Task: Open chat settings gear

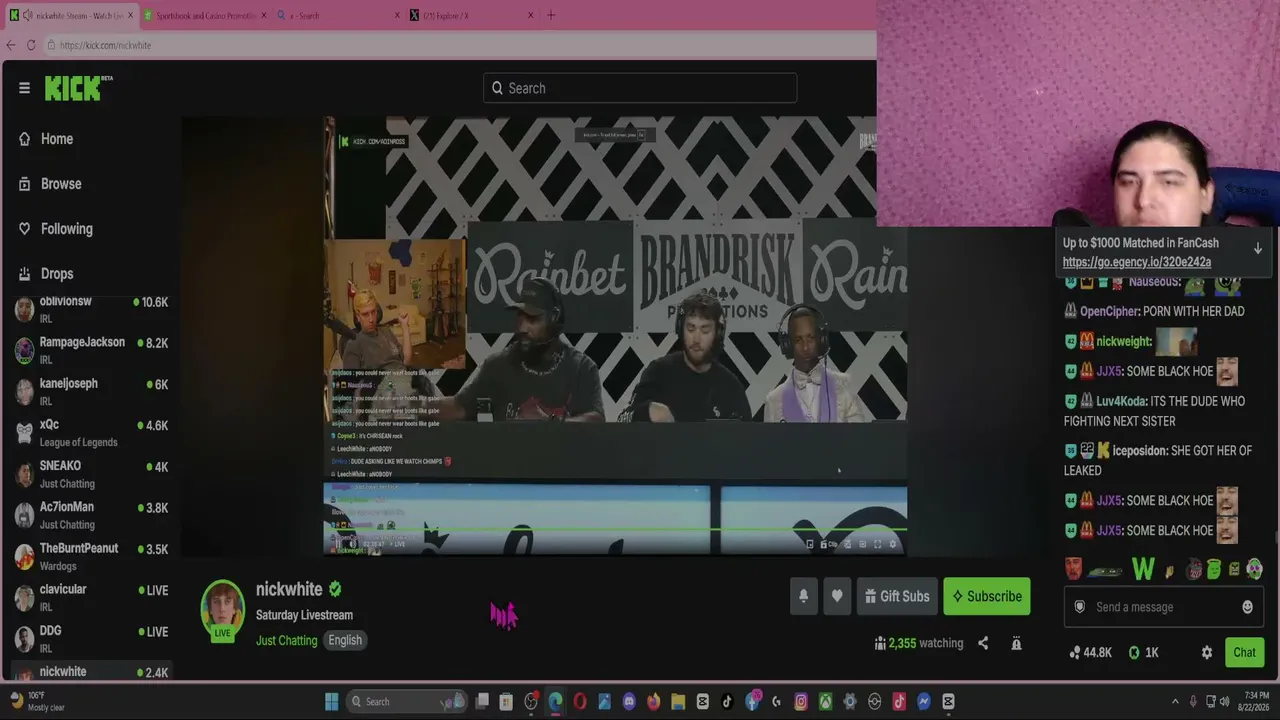Action: tap(1207, 652)
